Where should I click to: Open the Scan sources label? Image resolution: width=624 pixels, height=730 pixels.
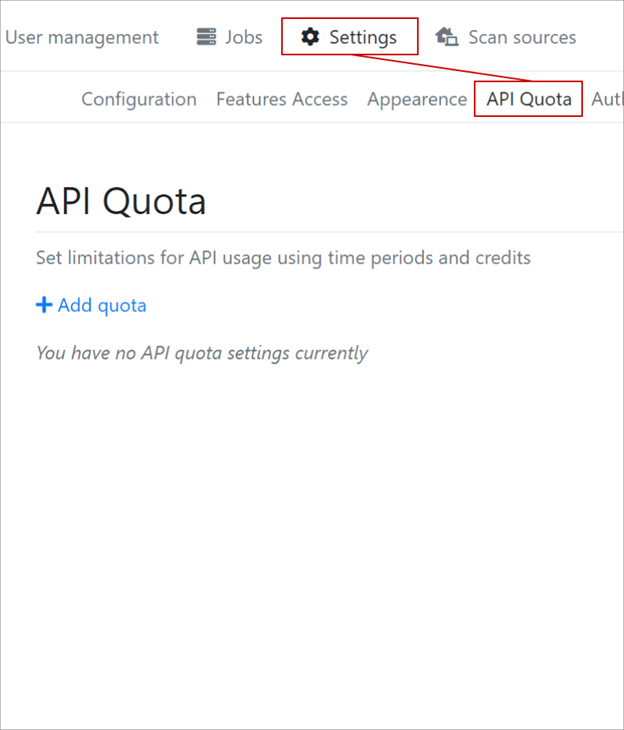(x=522, y=38)
